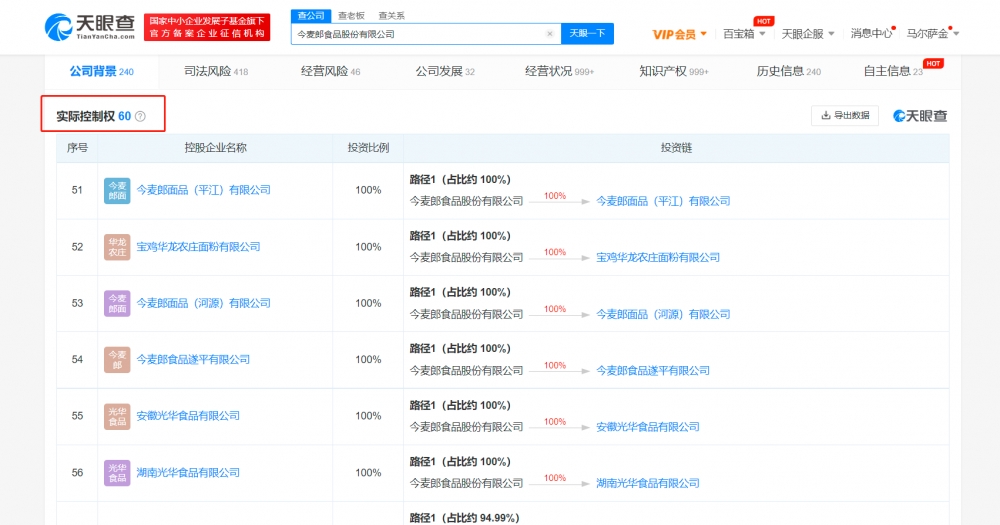Open the 天眼企服 dropdown
The height and width of the screenshot is (525, 1000).
807,34
